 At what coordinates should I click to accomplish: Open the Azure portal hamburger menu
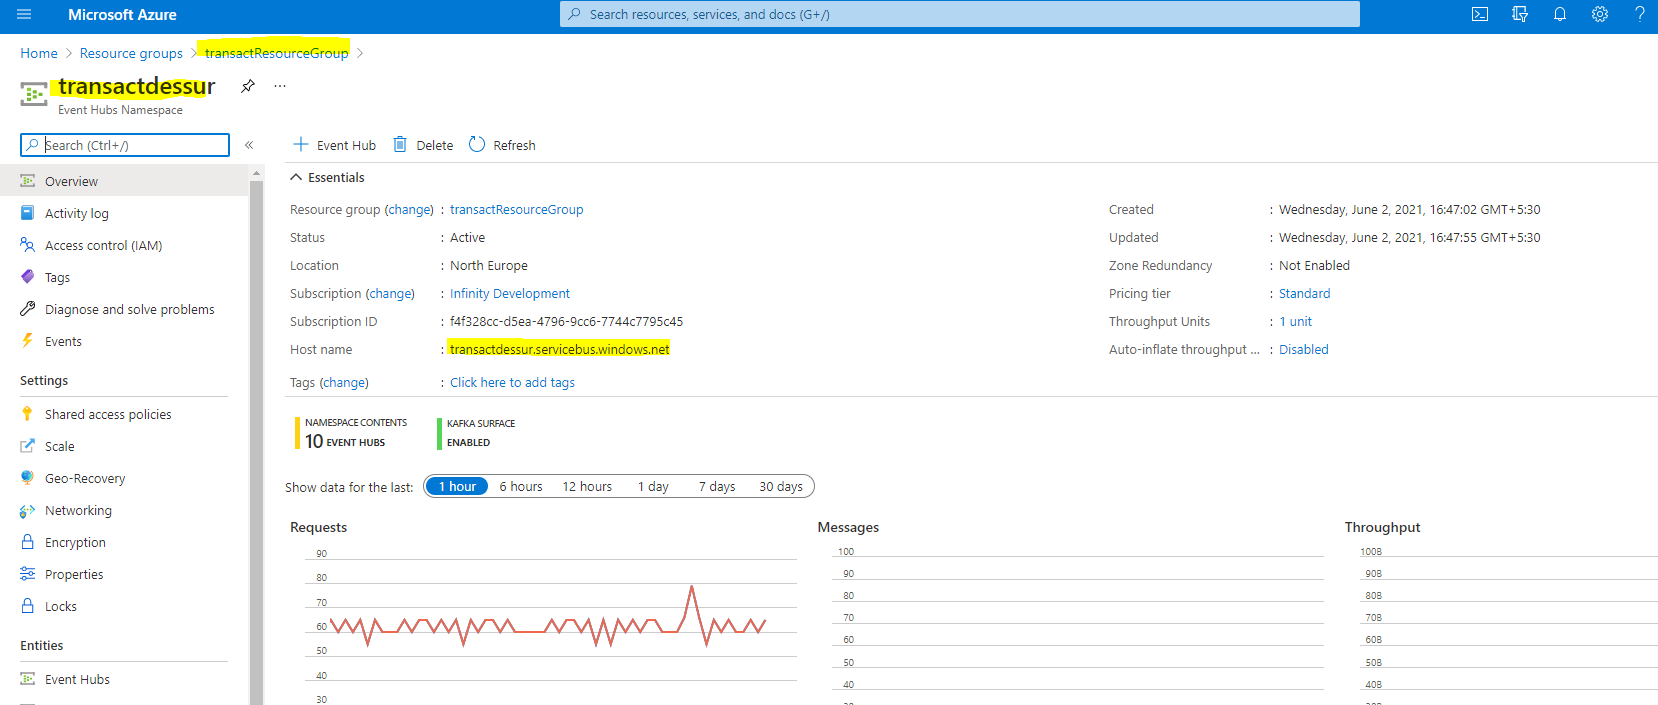(24, 14)
